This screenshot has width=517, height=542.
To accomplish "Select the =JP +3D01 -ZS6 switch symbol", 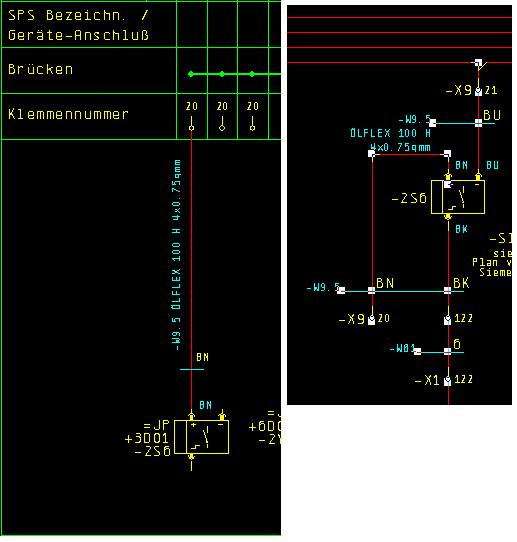I will pos(201,437).
